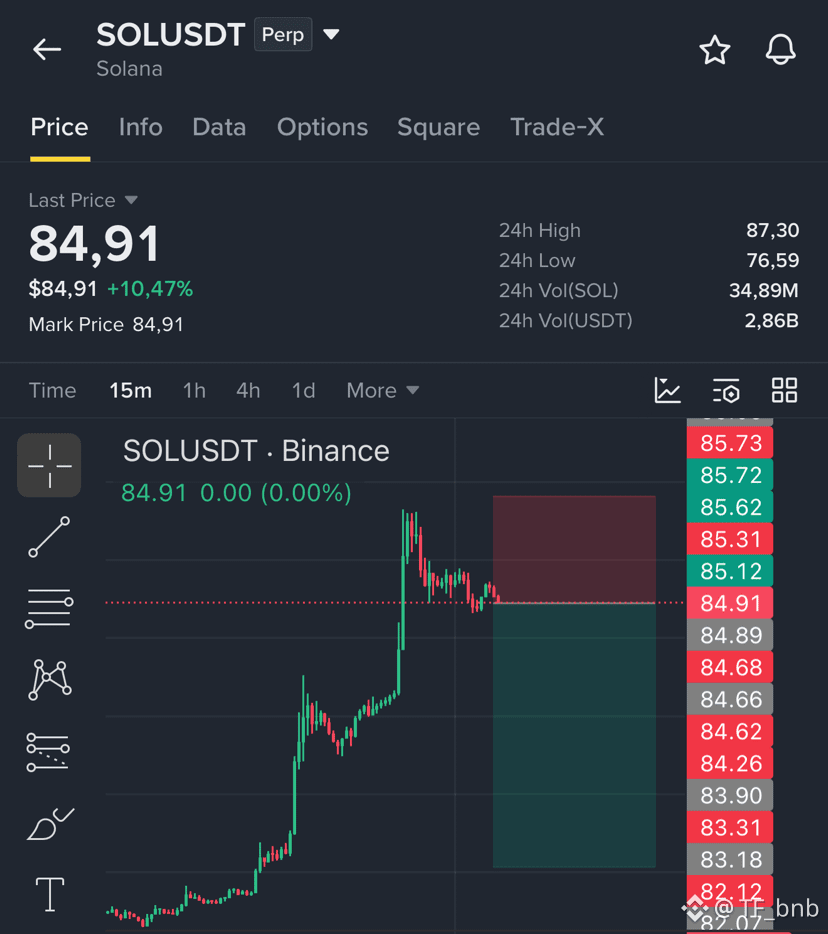Select the 1h chart interval
Image resolution: width=828 pixels, height=934 pixels.
[x=194, y=391]
